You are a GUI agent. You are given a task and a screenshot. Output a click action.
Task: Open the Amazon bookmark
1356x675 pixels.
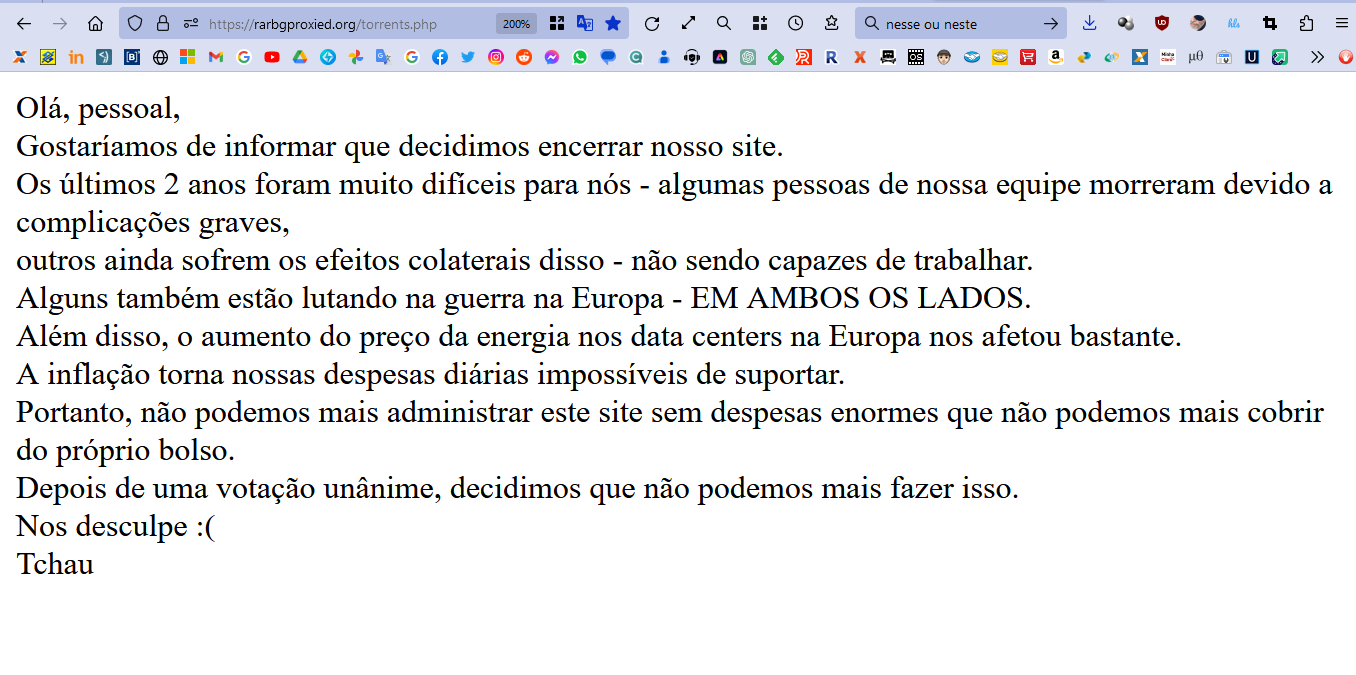(1055, 58)
